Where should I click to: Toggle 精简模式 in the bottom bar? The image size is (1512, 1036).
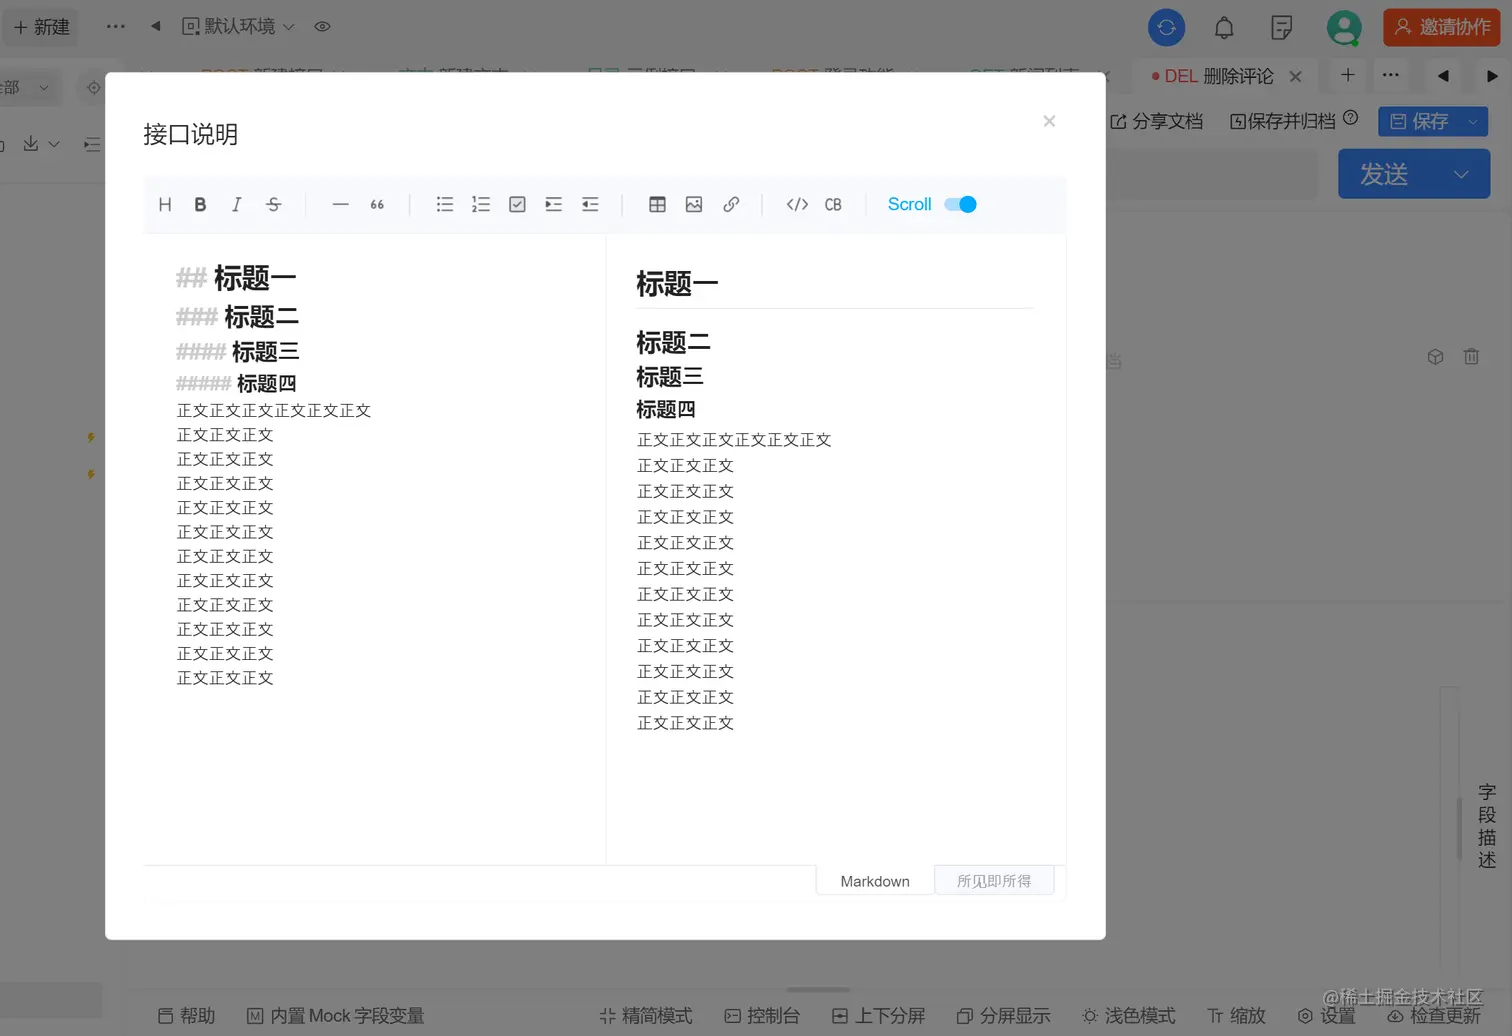click(646, 1015)
